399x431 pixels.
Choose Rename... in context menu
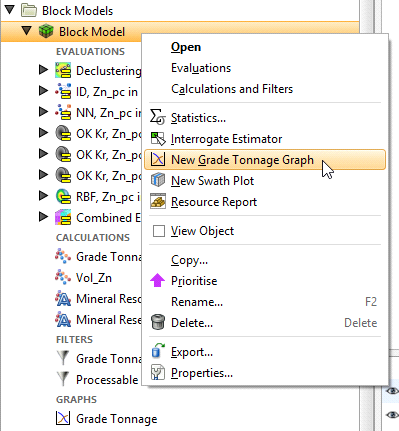[x=265, y=302]
